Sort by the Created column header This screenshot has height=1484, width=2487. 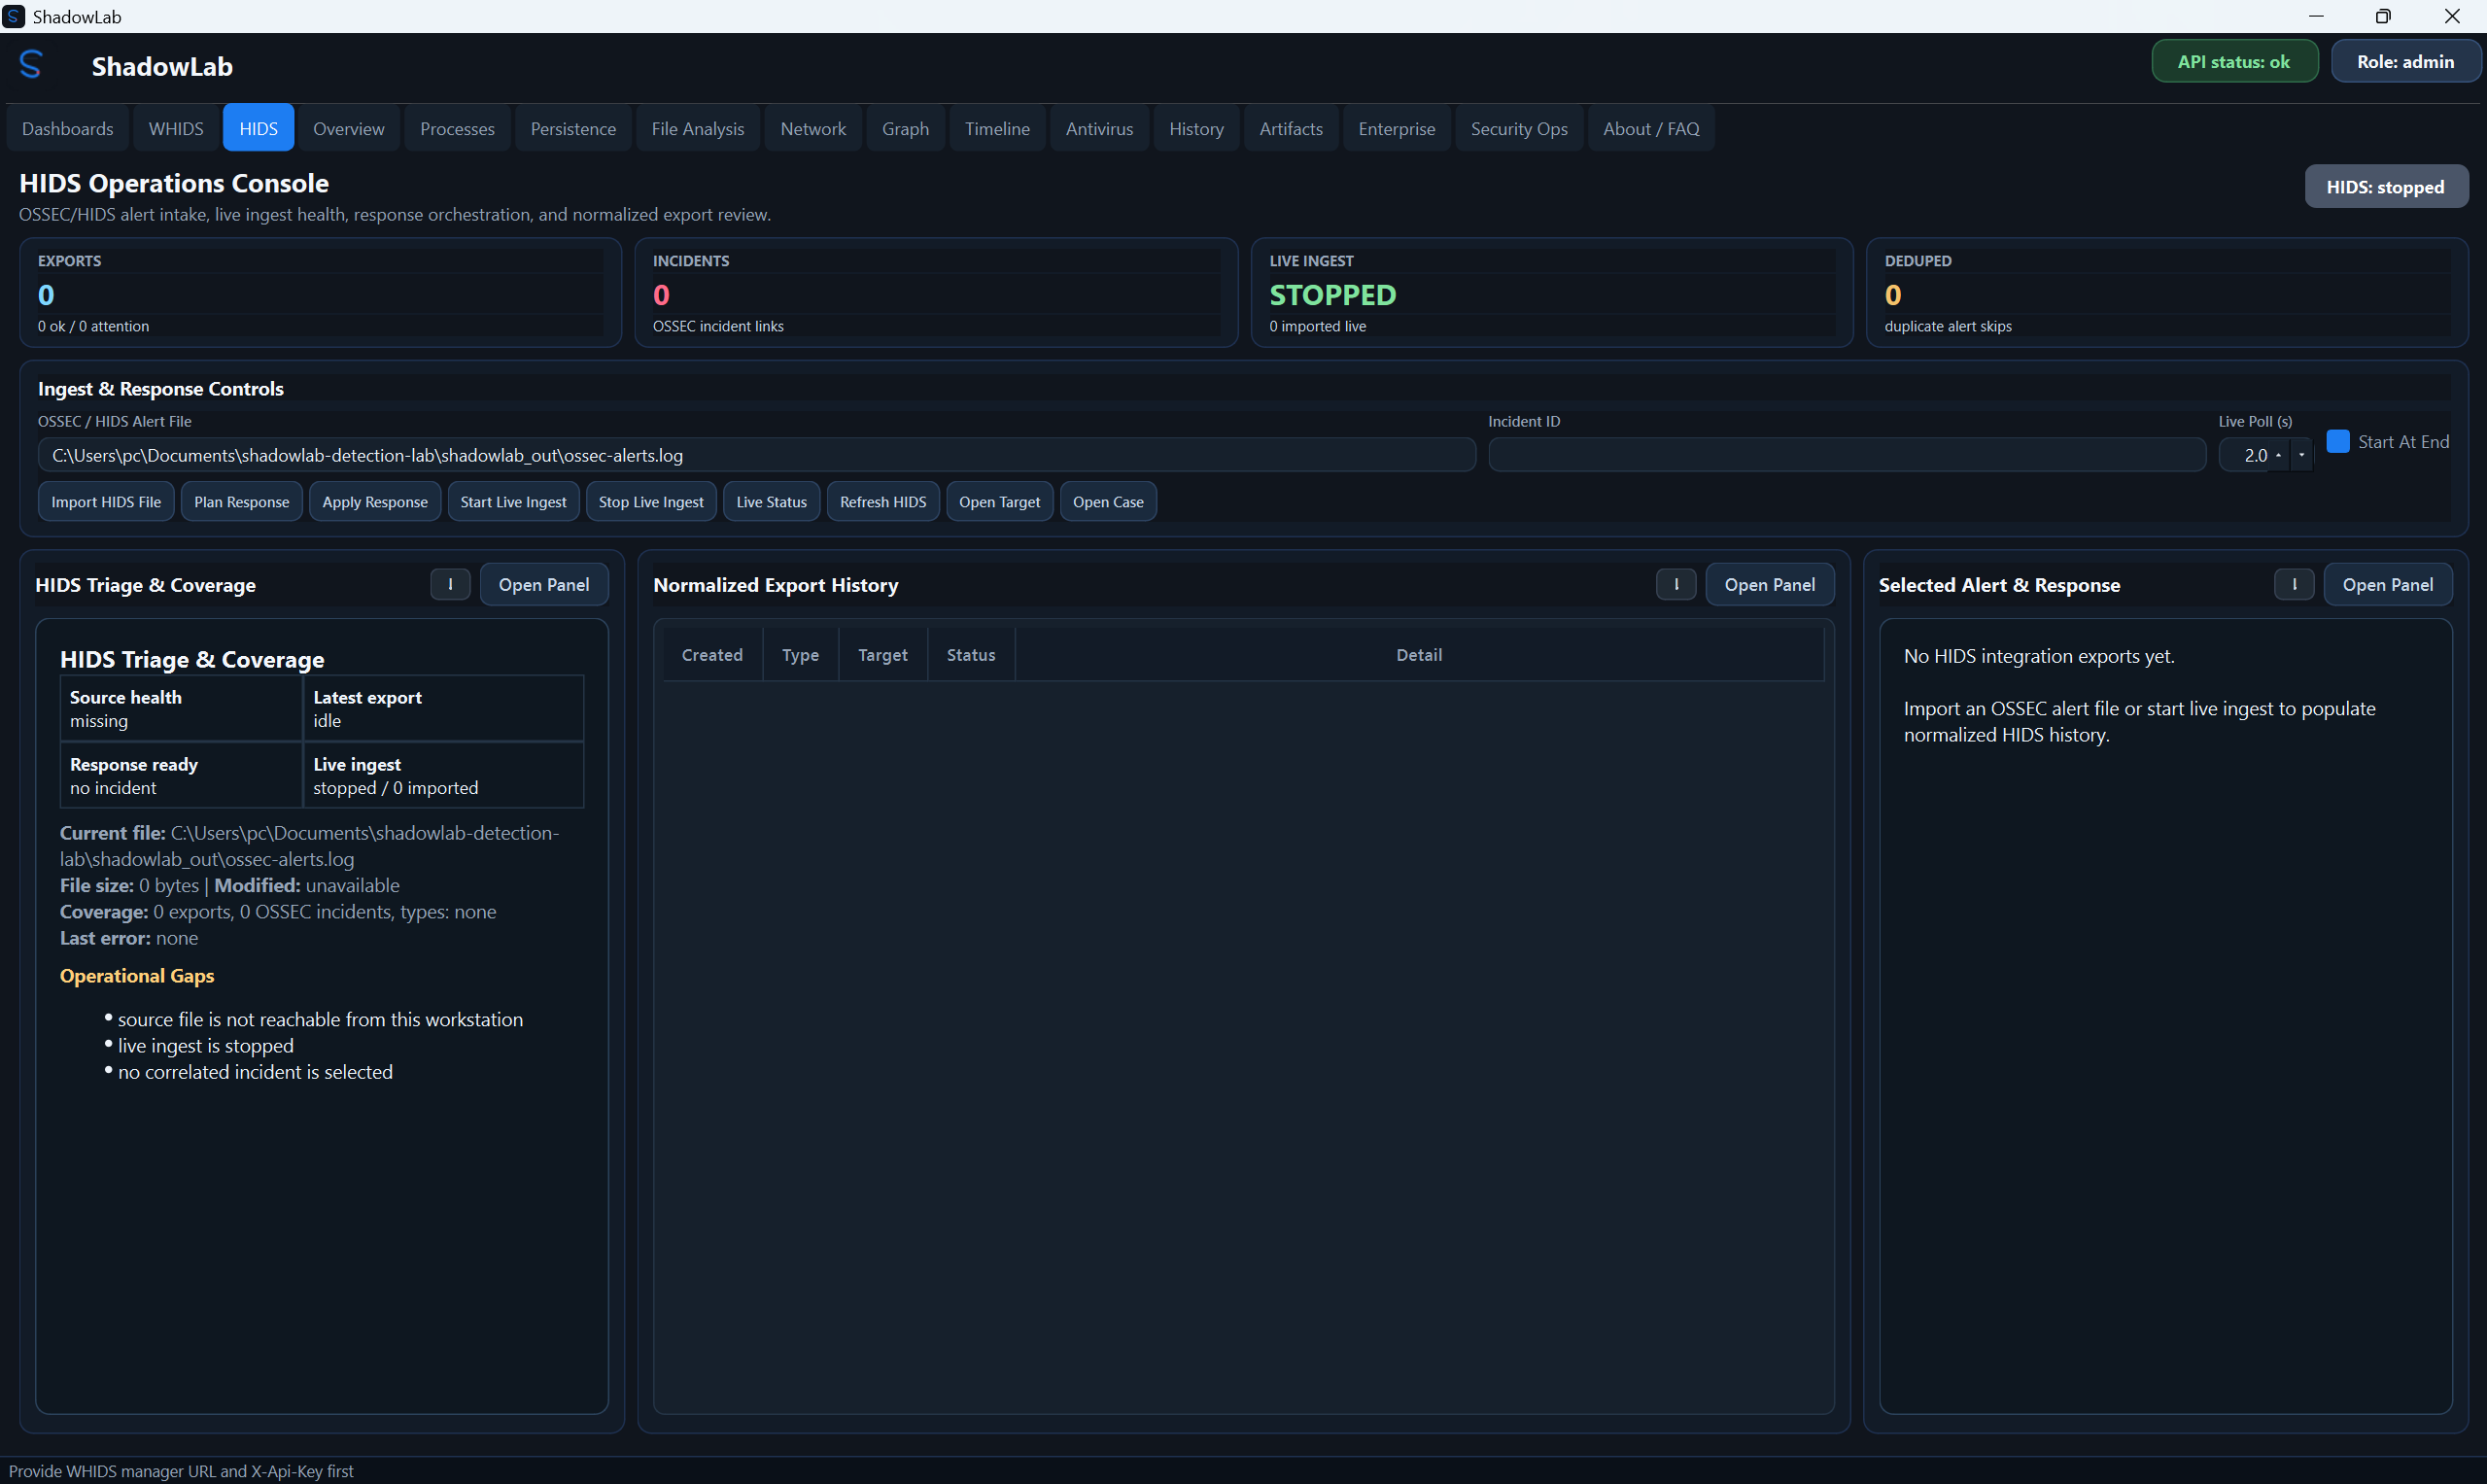click(712, 654)
